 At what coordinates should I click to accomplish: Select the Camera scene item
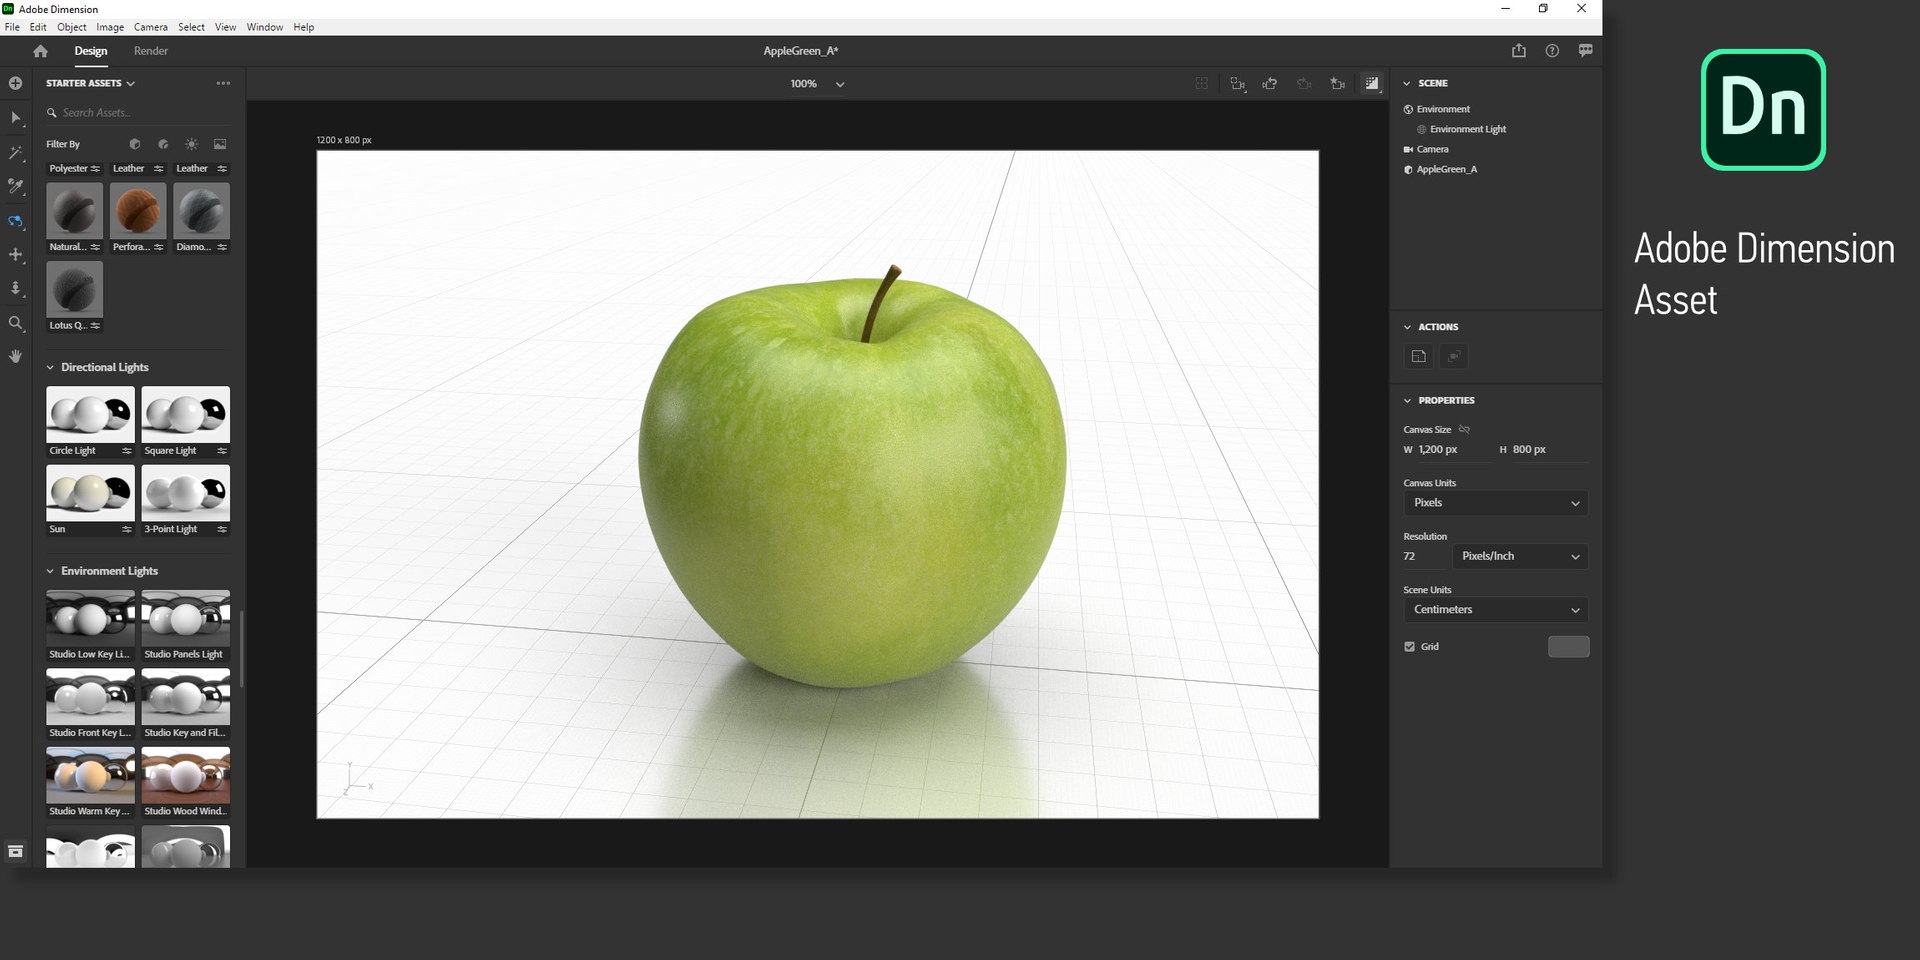1432,149
